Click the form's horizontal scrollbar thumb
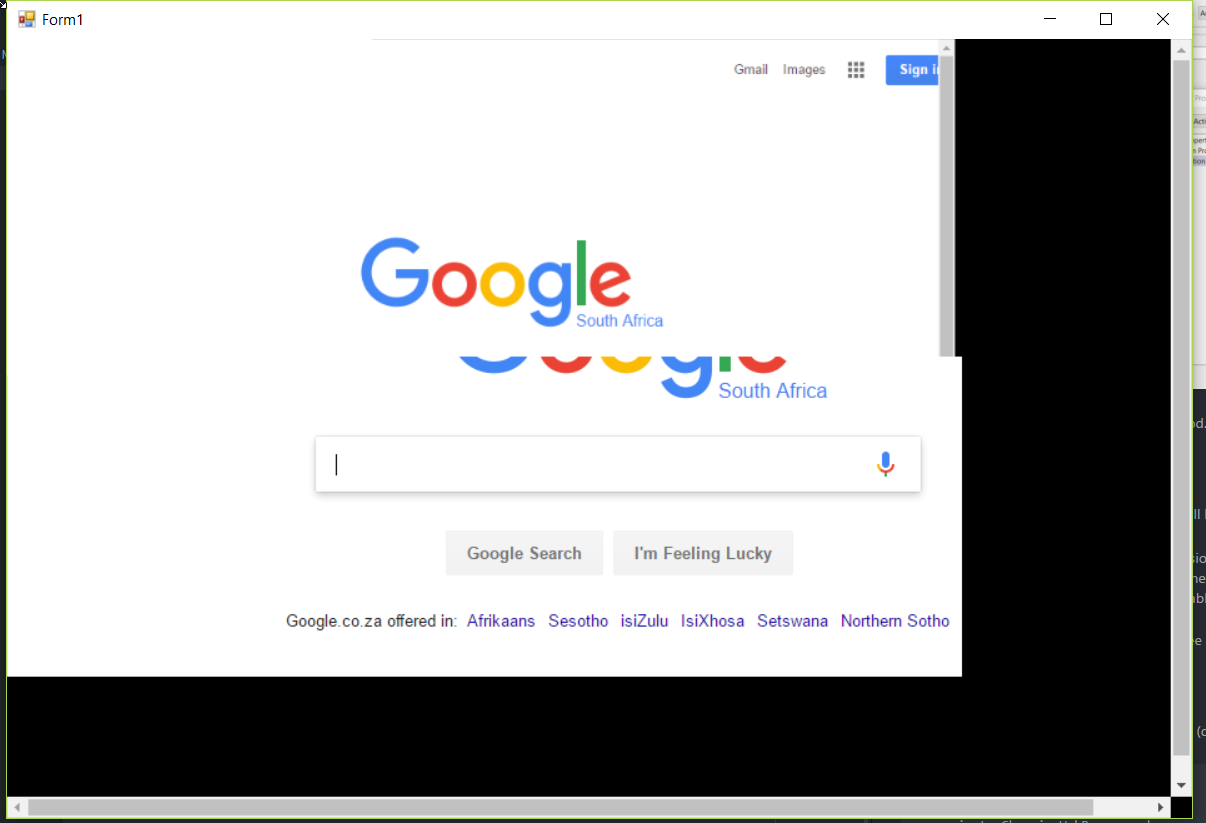Screen dimensions: 1206x823 [560, 807]
